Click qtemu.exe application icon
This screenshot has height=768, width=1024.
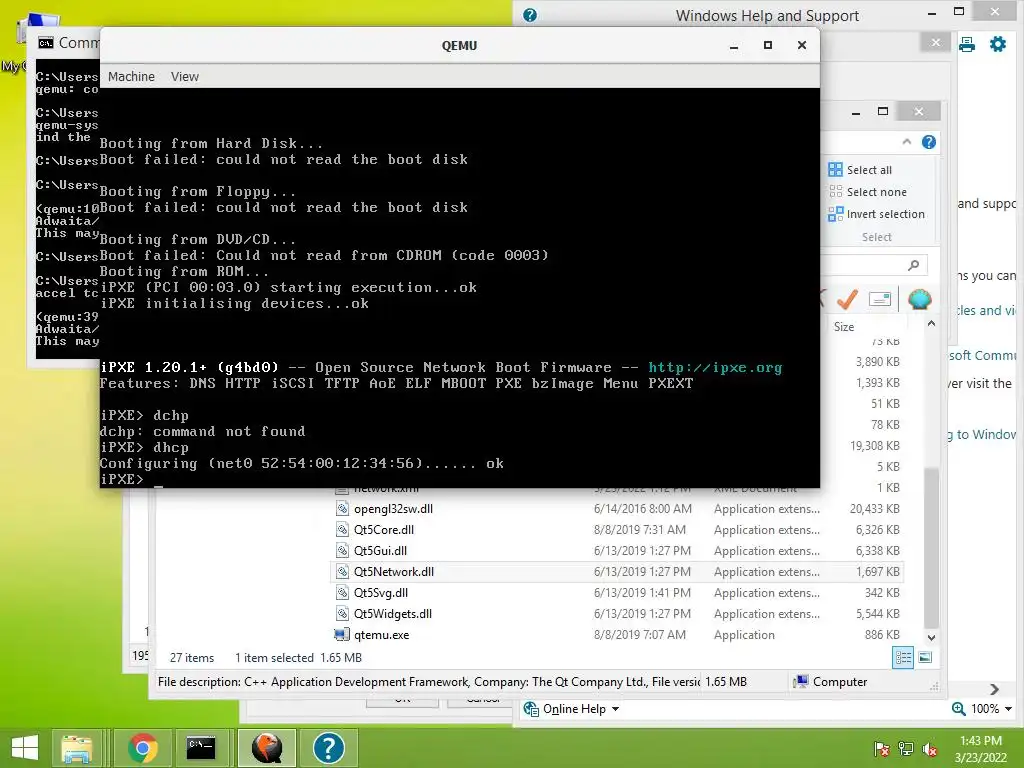click(x=342, y=635)
